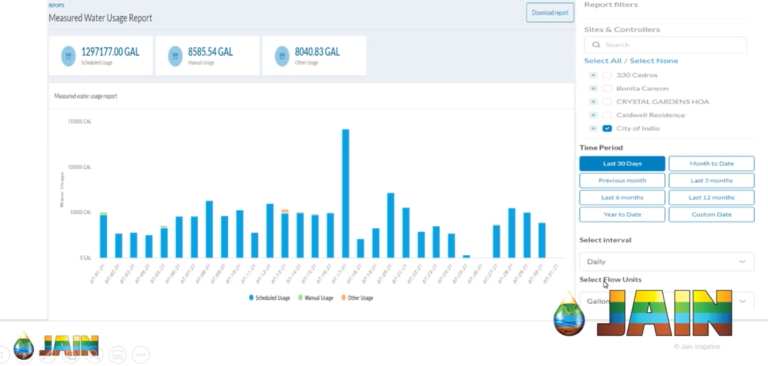Click the Bonita Canyon site name
The width and height of the screenshot is (768, 366).
point(642,88)
